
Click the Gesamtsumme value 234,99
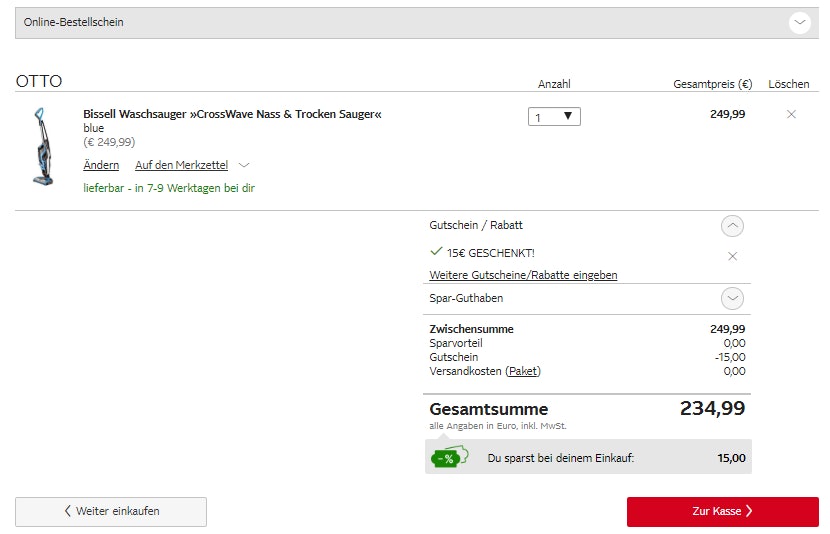point(712,408)
